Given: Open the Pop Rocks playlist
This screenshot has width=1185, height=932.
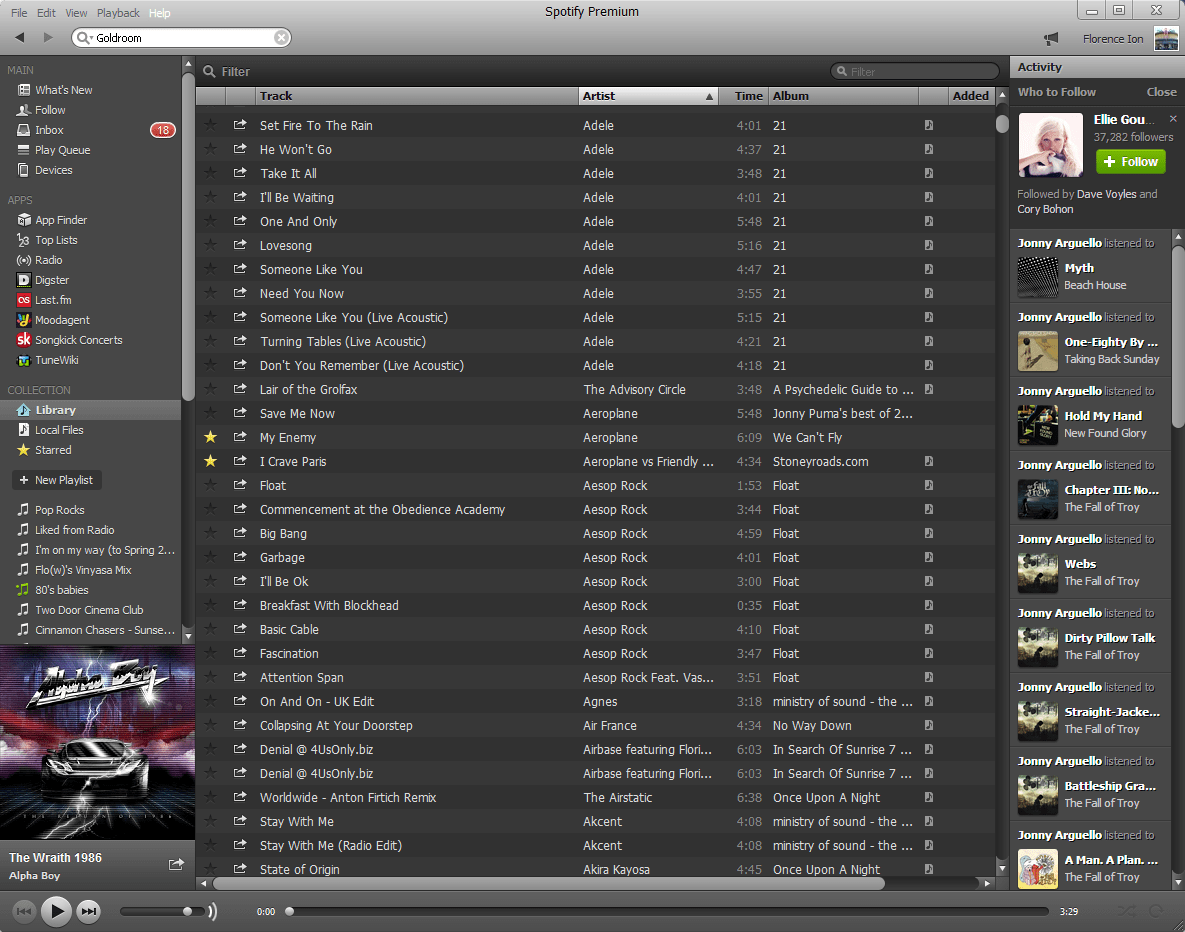Looking at the screenshot, I should [59, 510].
